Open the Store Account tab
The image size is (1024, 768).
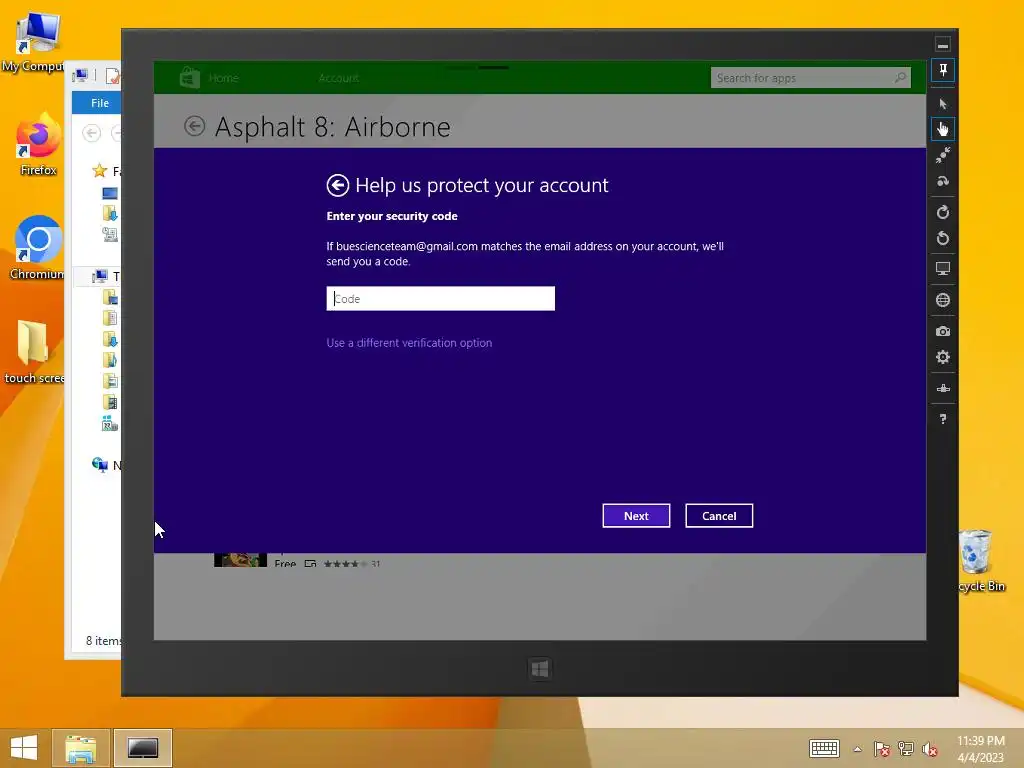coord(338,78)
